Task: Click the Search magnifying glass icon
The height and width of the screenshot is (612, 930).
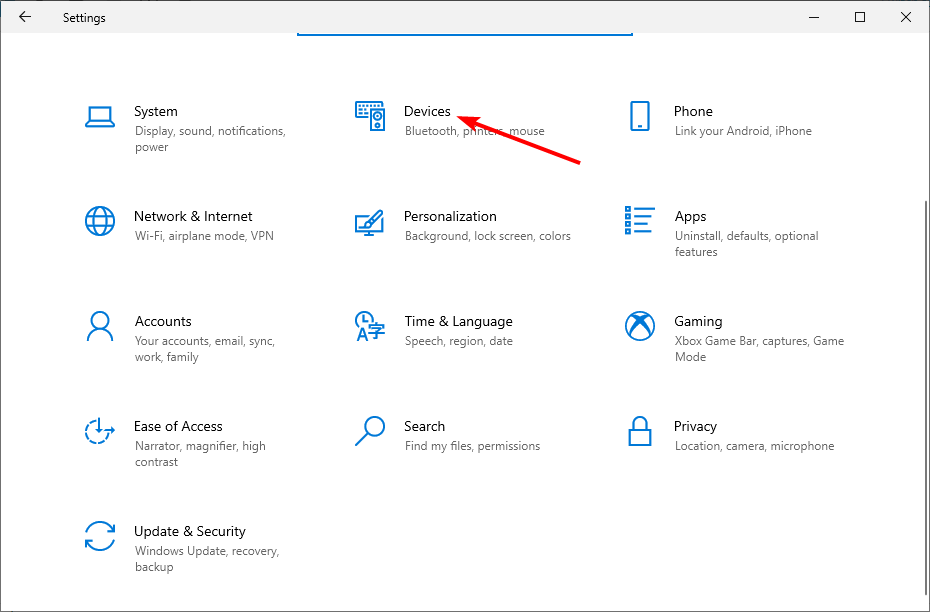Action: [370, 431]
